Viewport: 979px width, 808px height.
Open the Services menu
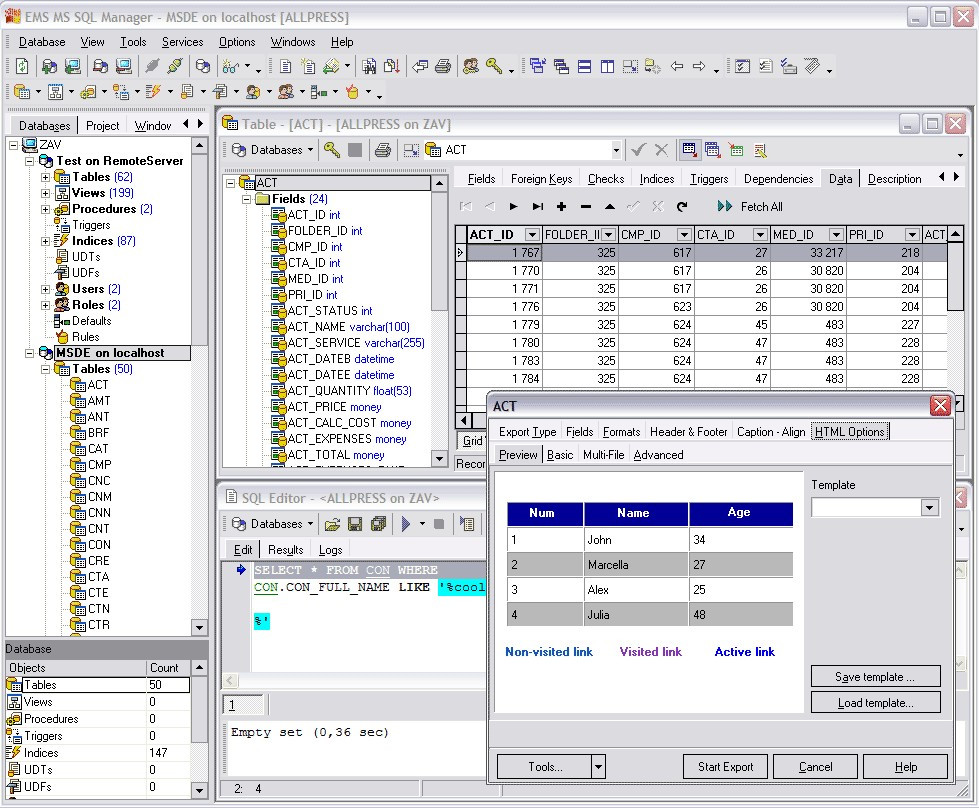[182, 42]
